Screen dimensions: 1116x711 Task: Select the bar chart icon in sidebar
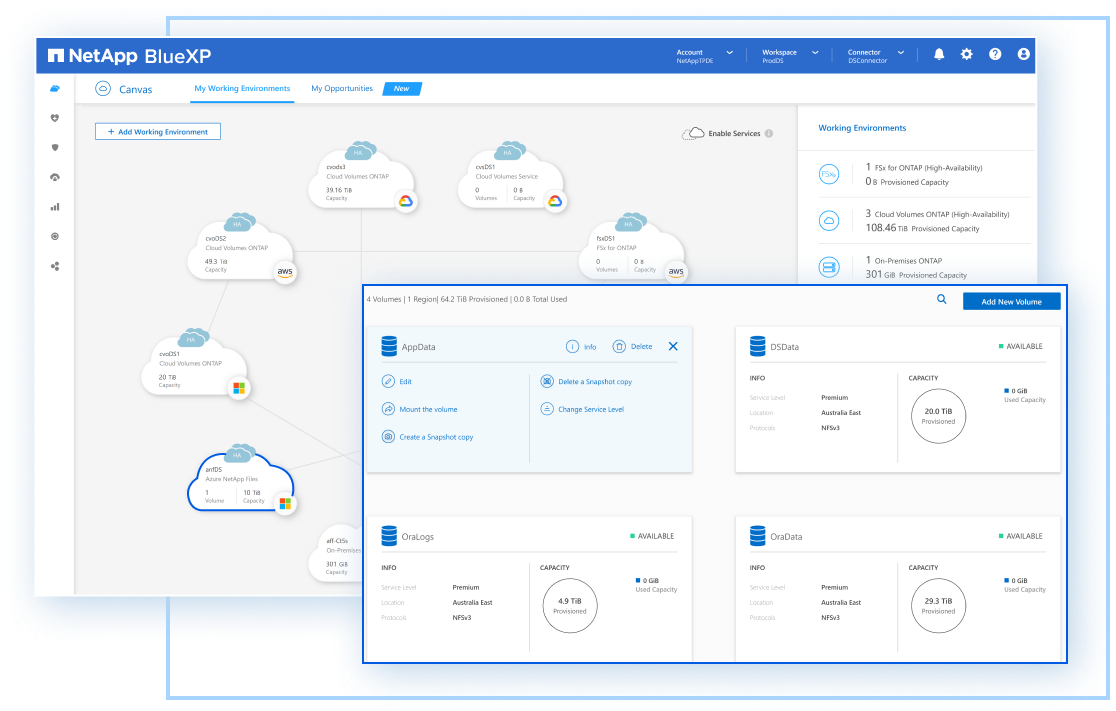[55, 207]
